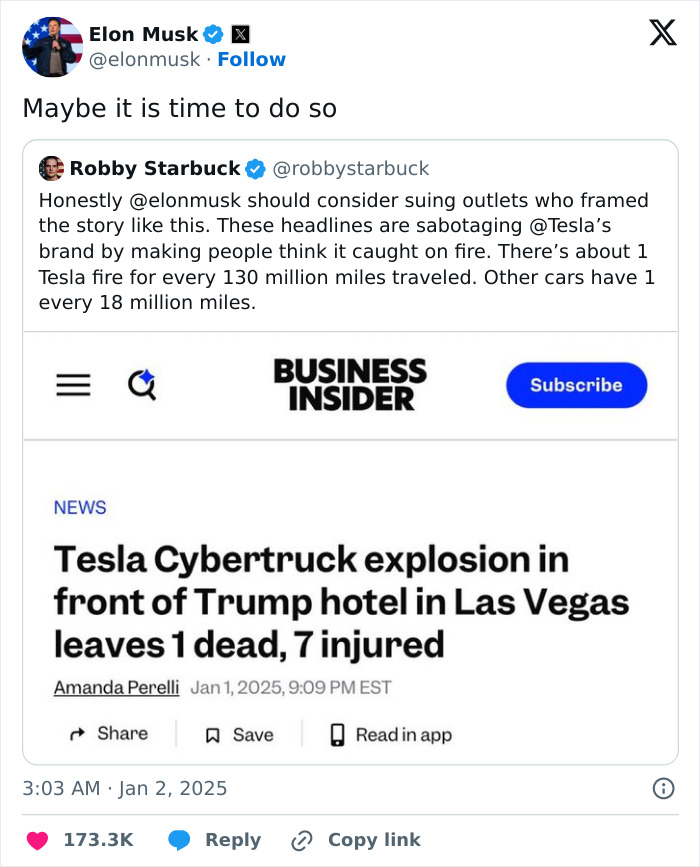Open the post info circle icon
The width and height of the screenshot is (700, 867).
(662, 789)
